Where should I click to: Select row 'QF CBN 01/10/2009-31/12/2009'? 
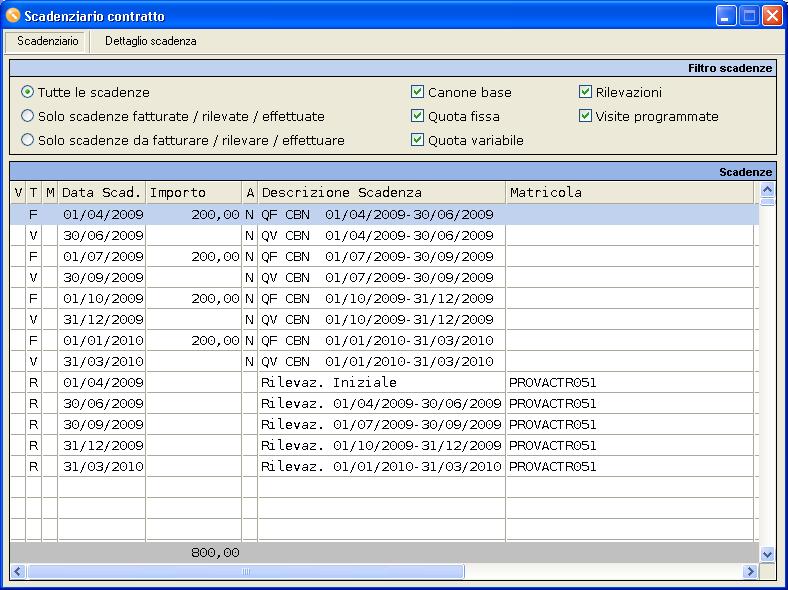(x=384, y=299)
